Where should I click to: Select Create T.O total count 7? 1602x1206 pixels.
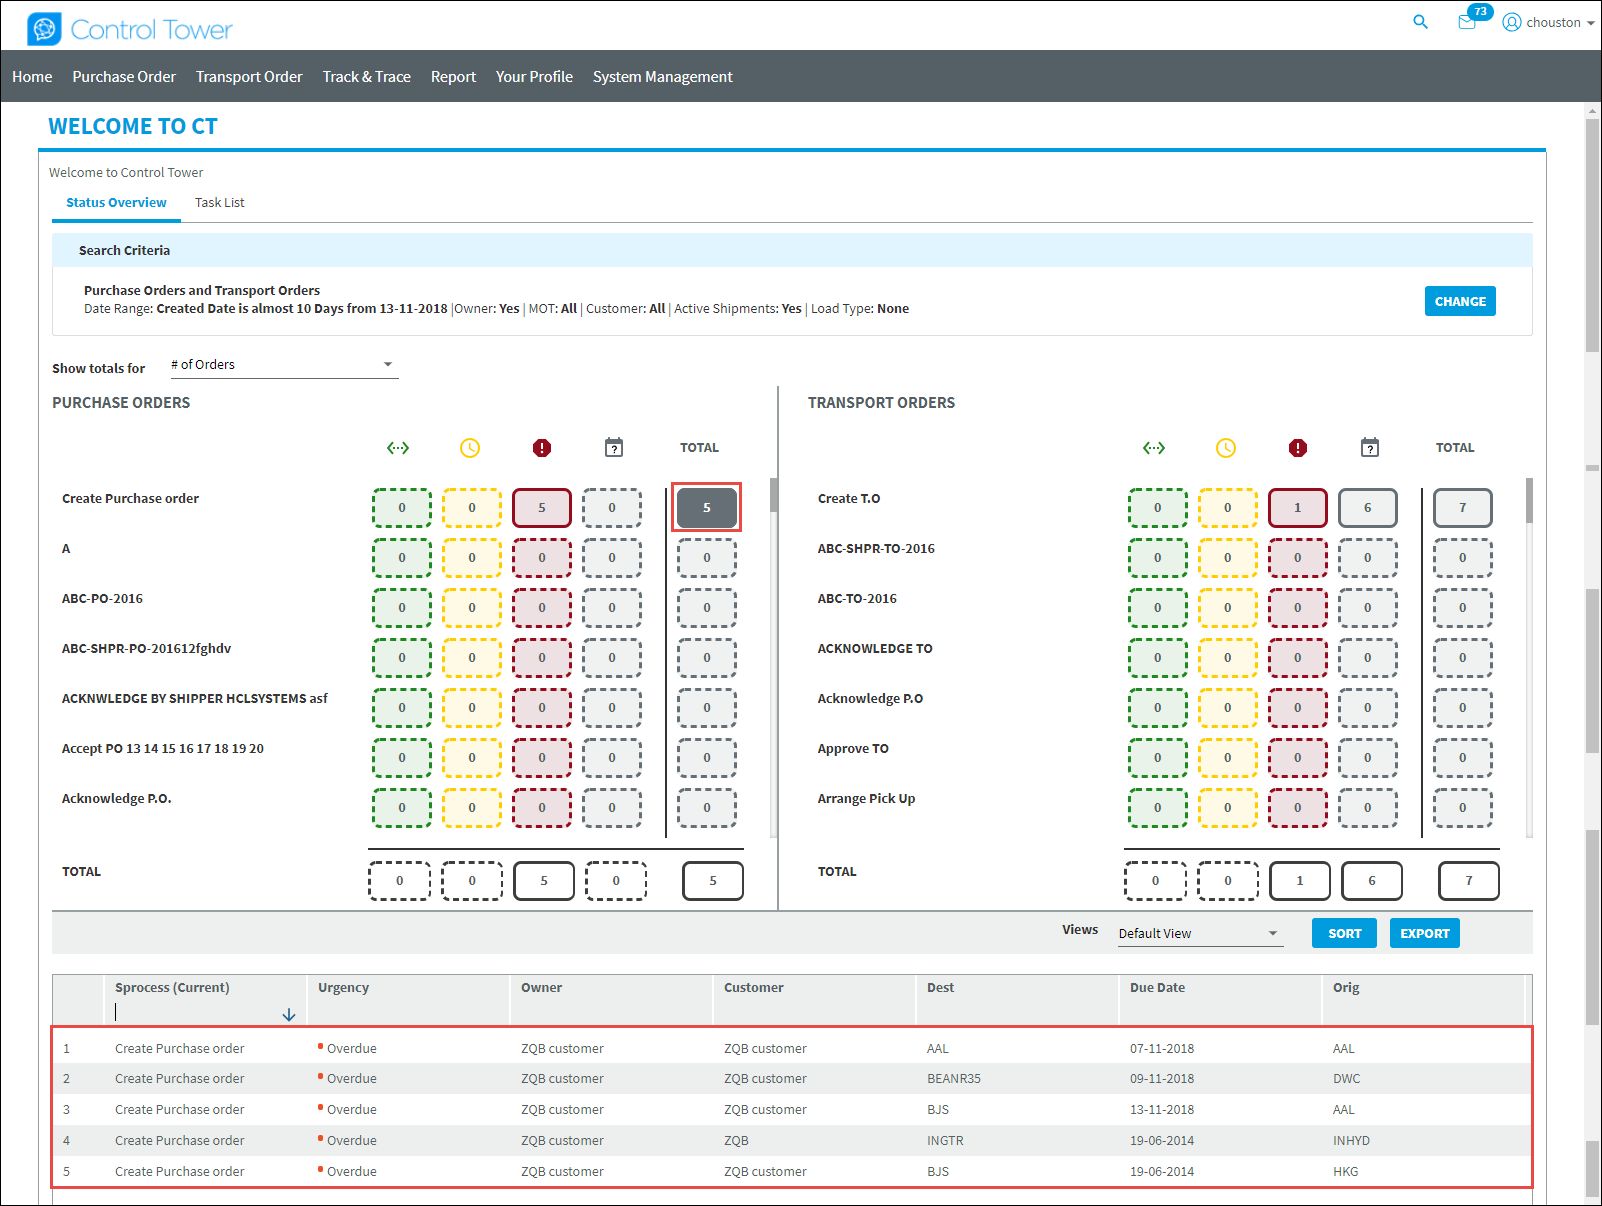tap(1462, 507)
